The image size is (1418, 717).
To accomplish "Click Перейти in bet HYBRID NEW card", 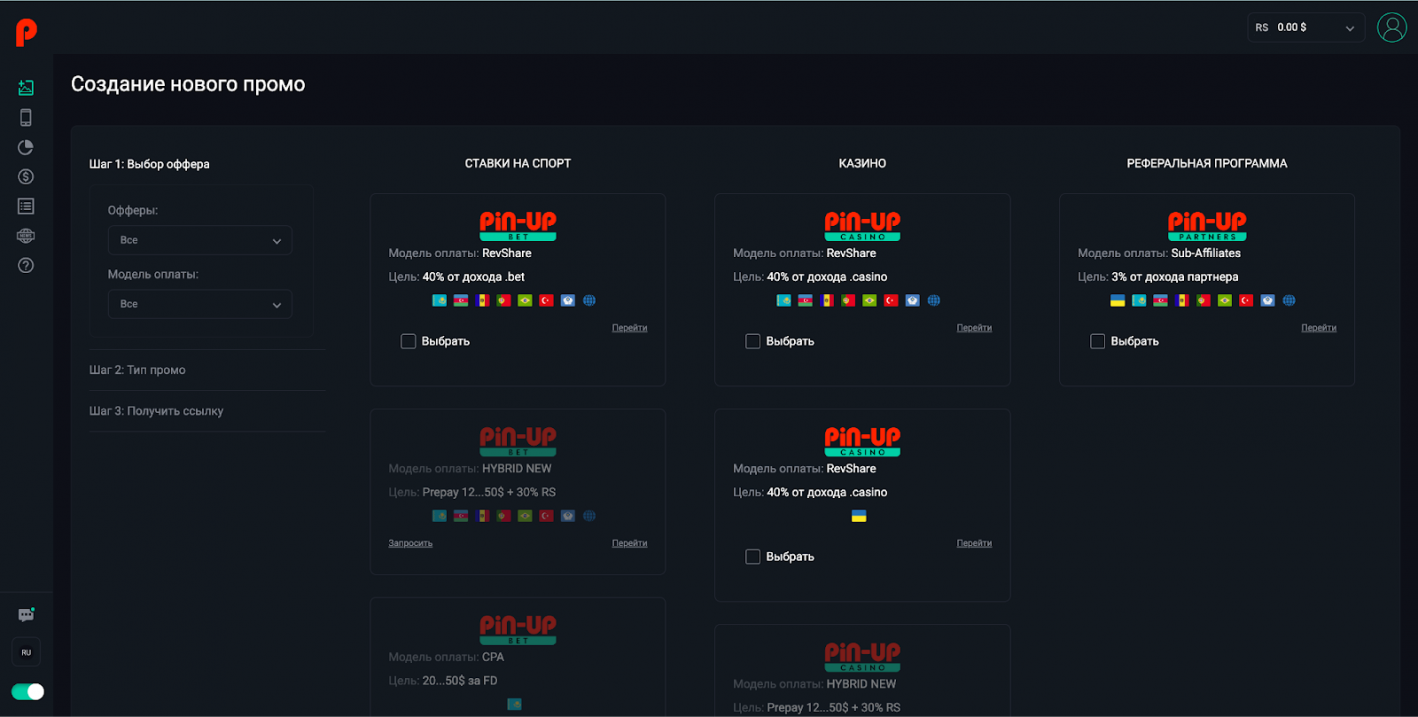I will [x=630, y=543].
